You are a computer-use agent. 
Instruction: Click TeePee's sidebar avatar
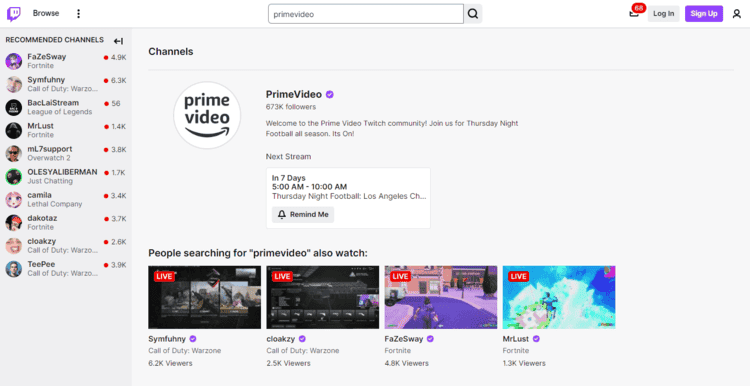(14, 269)
